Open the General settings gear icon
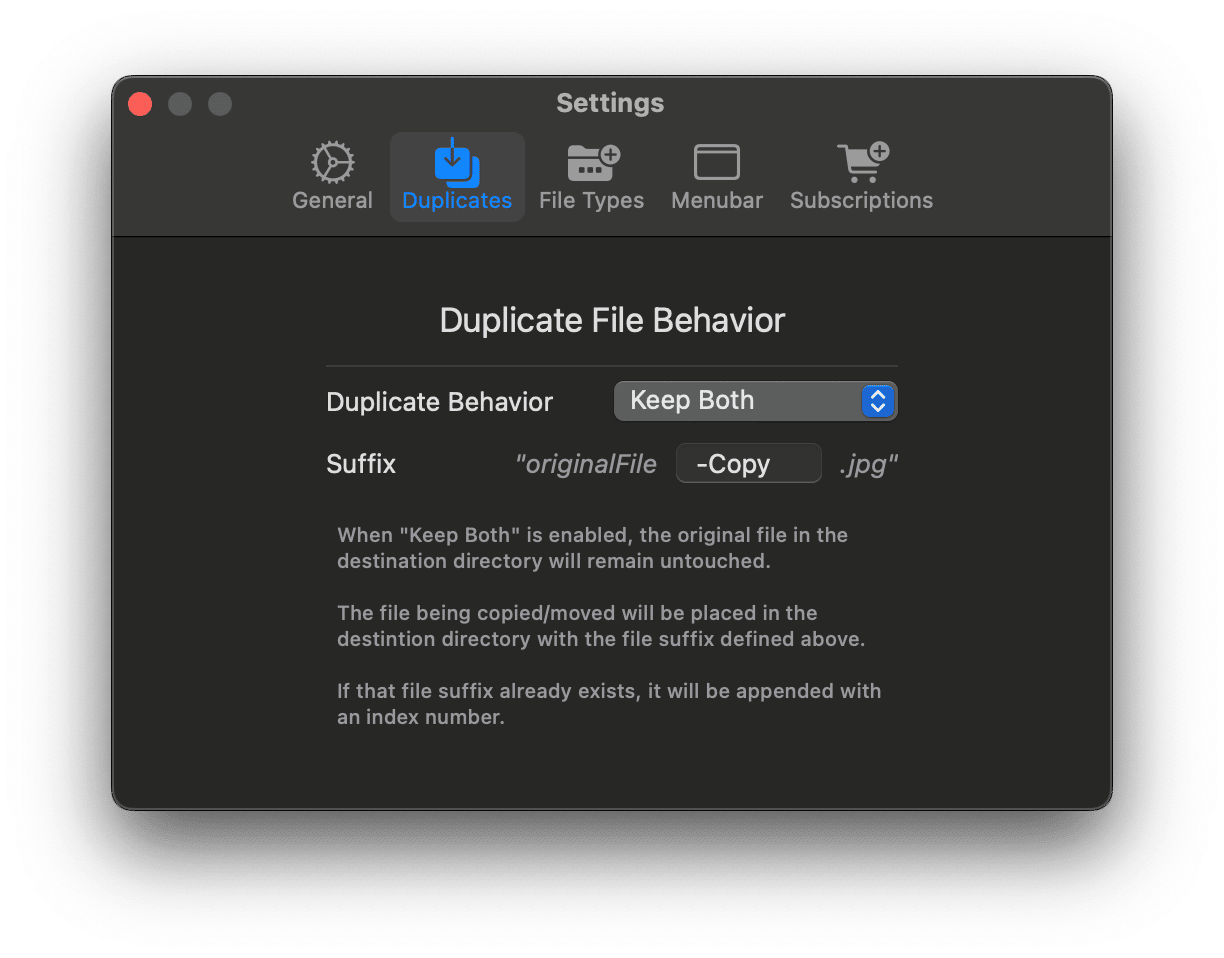The image size is (1224, 958). click(x=332, y=162)
